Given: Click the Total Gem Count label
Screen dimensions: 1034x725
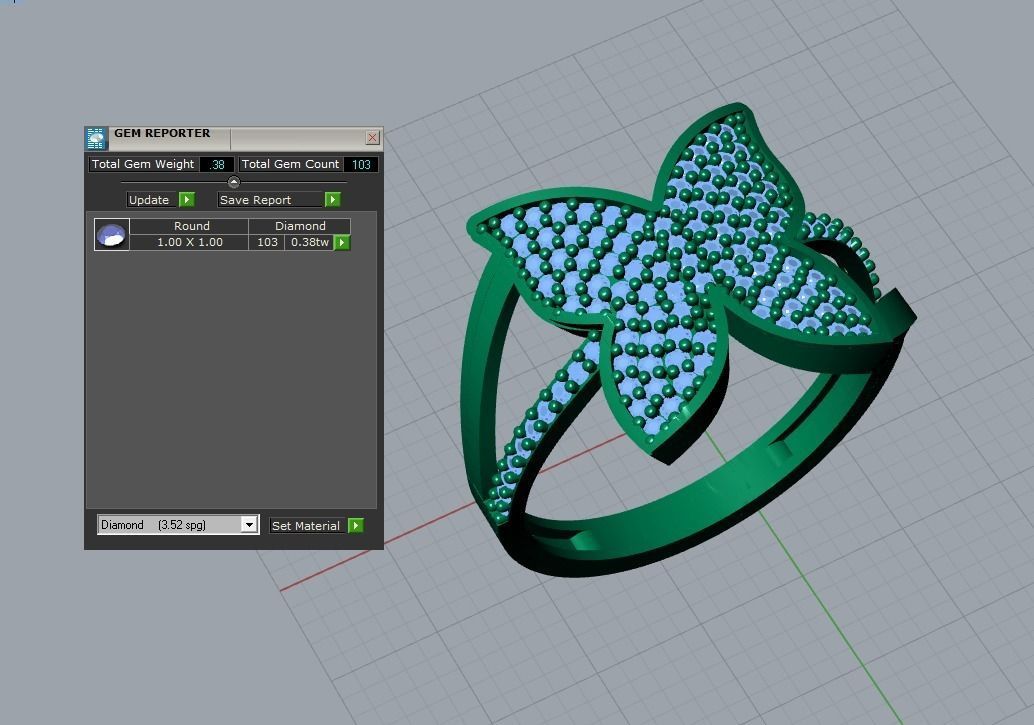Looking at the screenshot, I should click(x=290, y=164).
